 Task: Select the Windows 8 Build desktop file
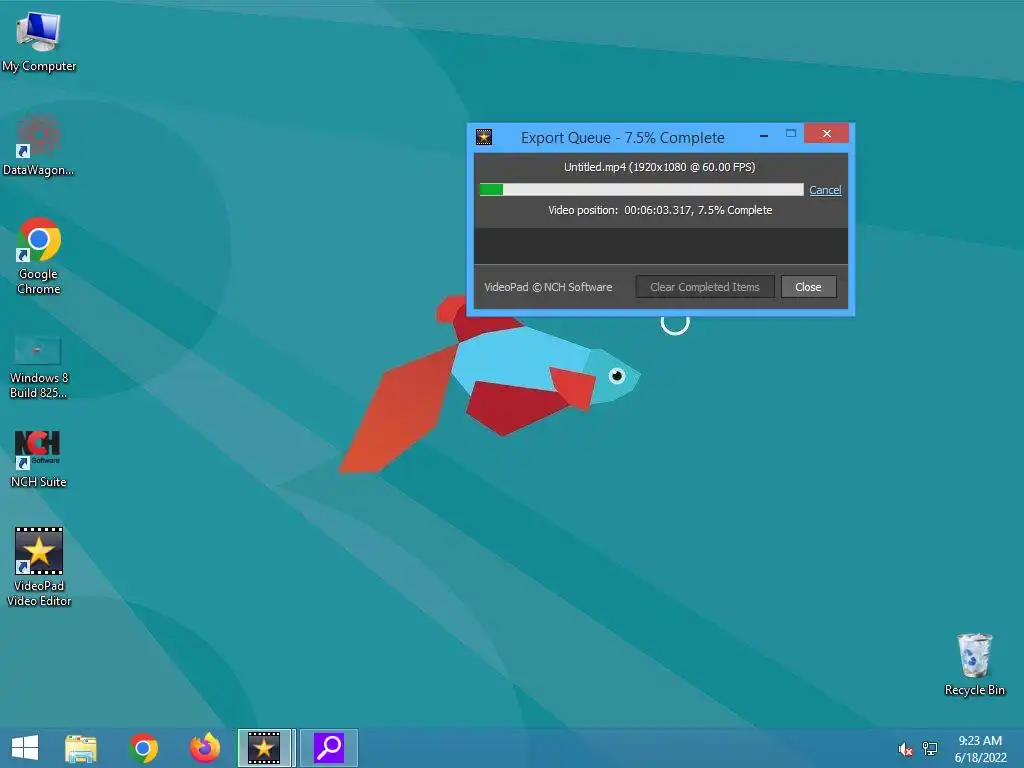(39, 366)
